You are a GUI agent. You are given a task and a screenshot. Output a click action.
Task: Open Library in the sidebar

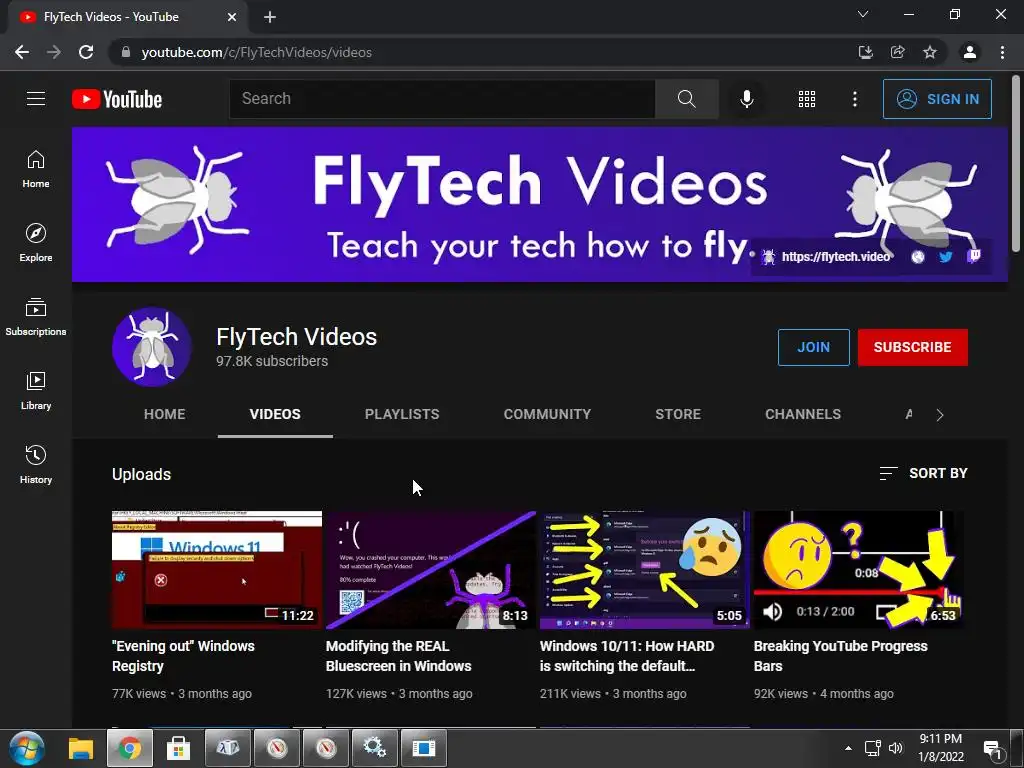36,391
